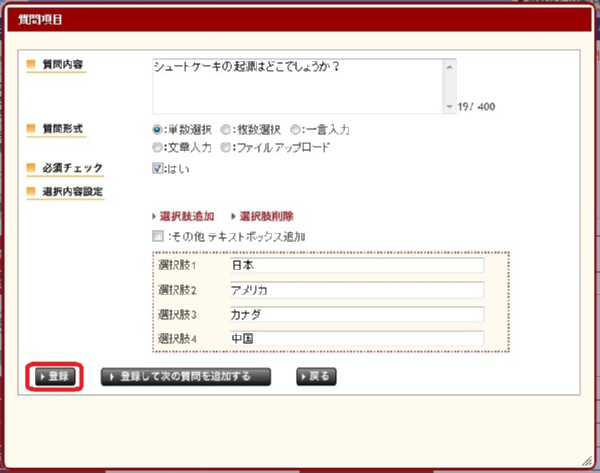Select the 一言入力 radio button
Viewport: 600px width, 473px height.
coord(295,130)
